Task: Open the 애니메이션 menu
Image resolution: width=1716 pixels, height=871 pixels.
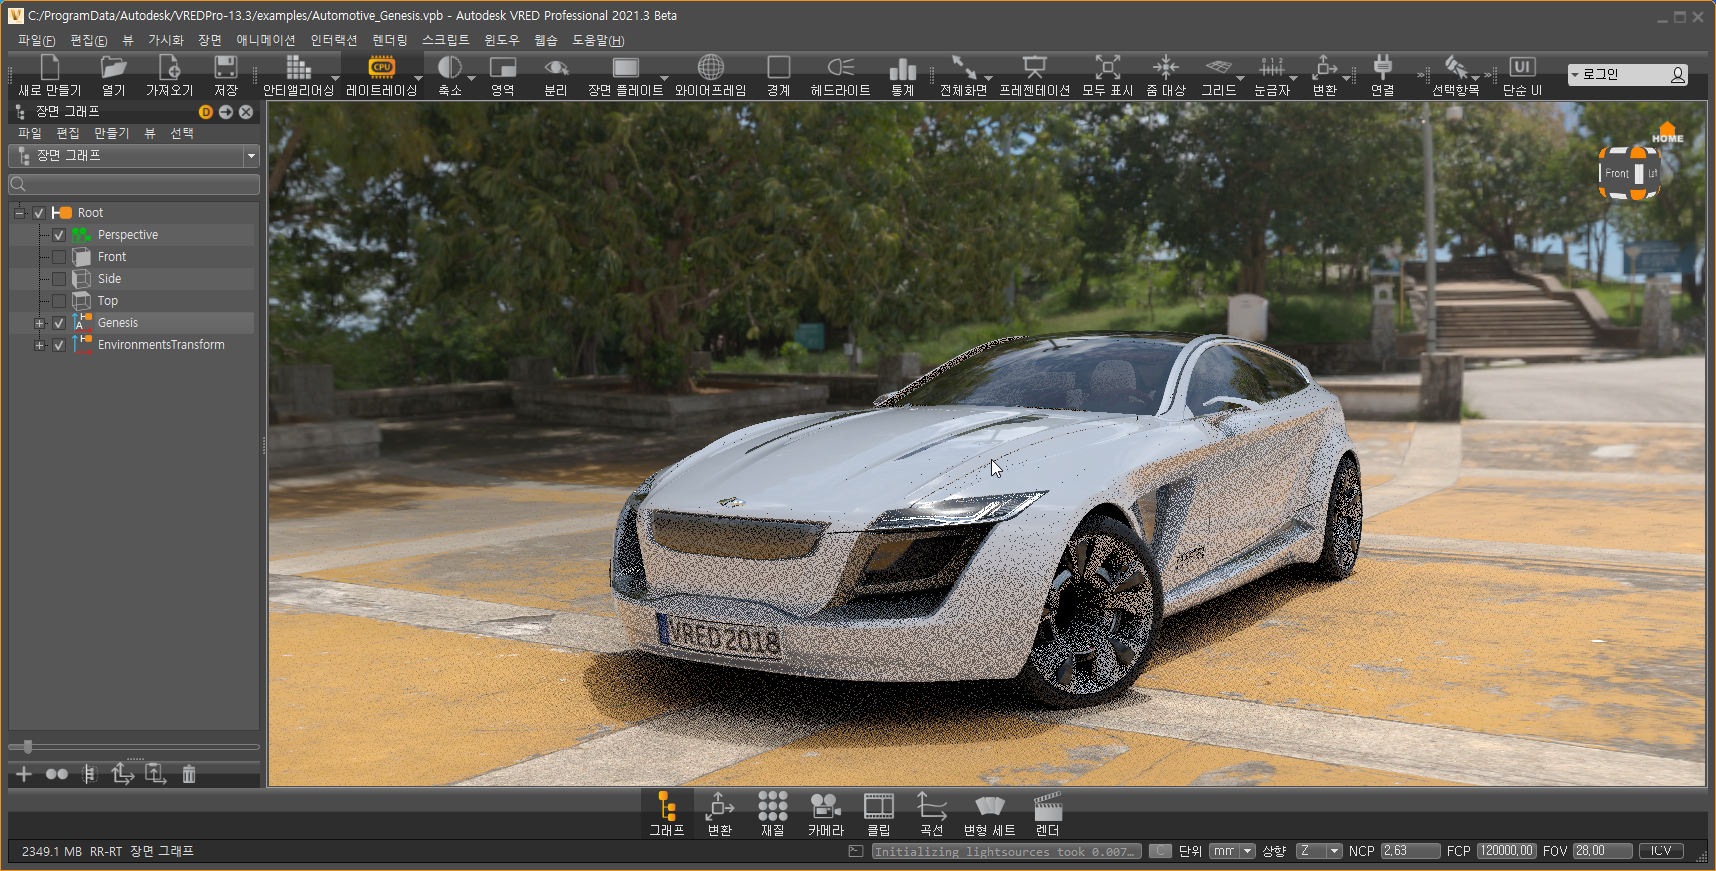Action: coord(266,40)
